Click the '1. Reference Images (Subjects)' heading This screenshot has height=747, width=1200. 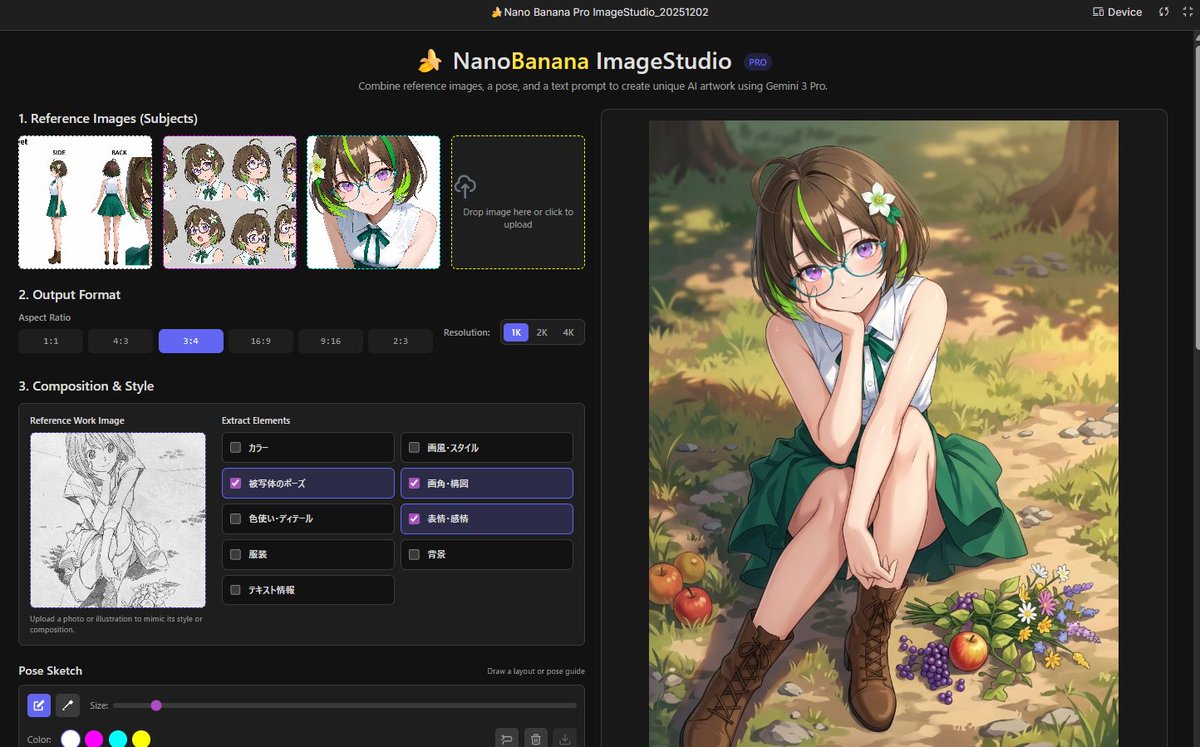[108, 118]
